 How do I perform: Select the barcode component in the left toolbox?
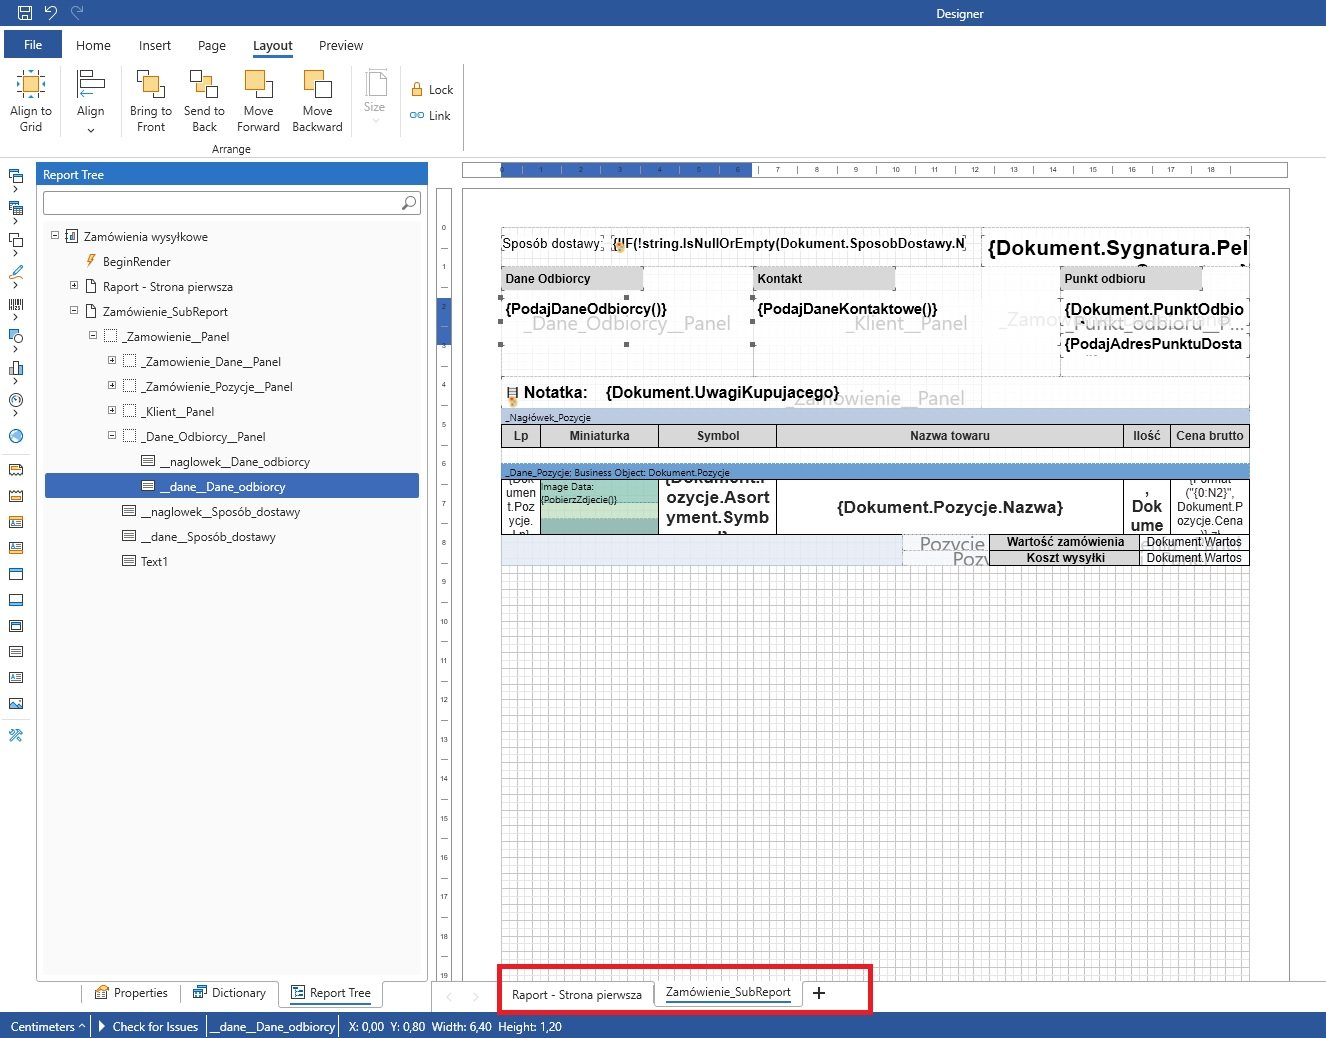(x=16, y=304)
